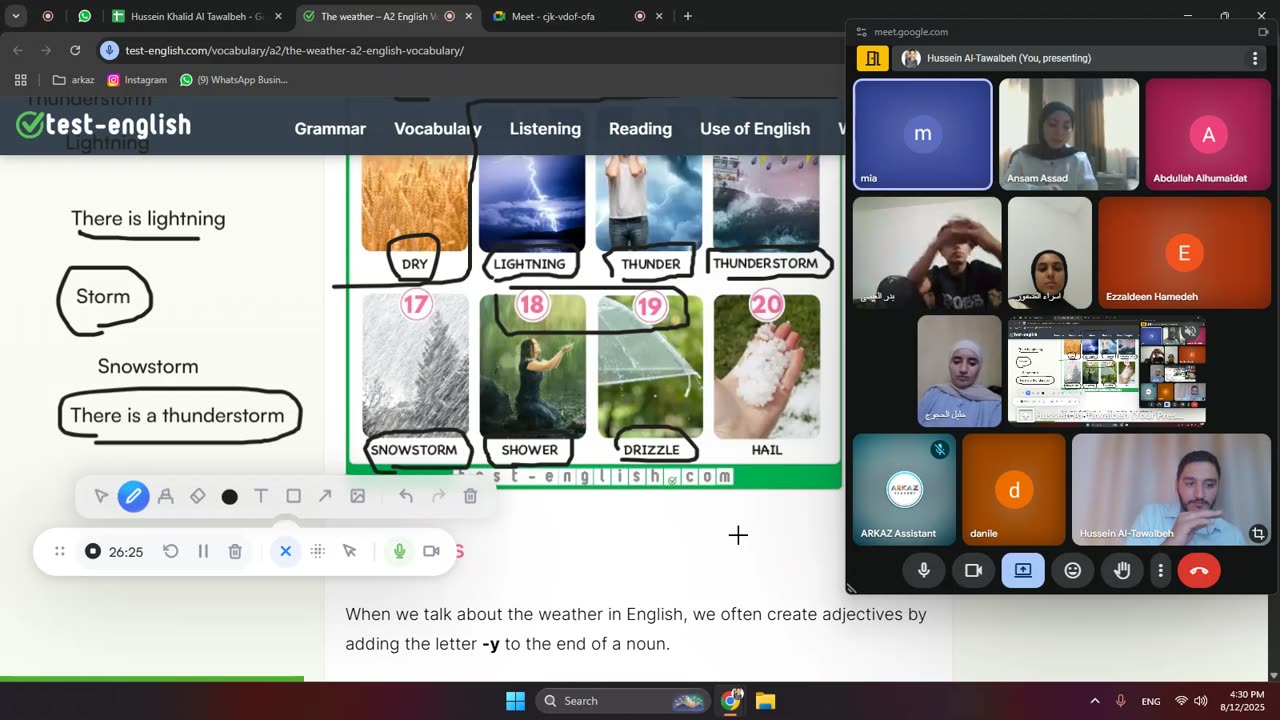This screenshot has height=720, width=1280.
Task: Click the yellow meeting details icon
Action: pyautogui.click(x=872, y=58)
